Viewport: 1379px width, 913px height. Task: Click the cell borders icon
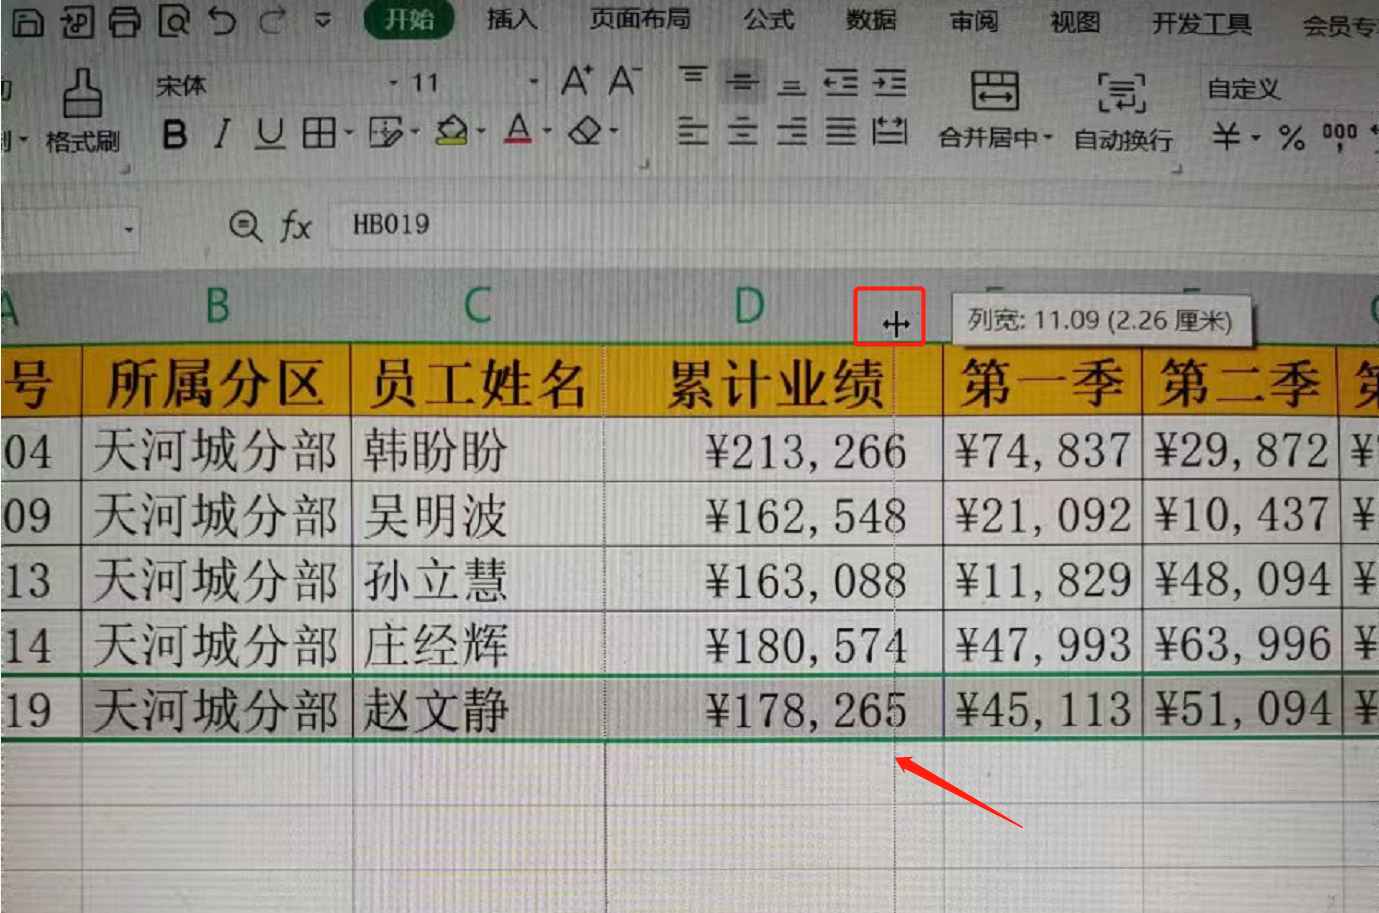[x=319, y=133]
